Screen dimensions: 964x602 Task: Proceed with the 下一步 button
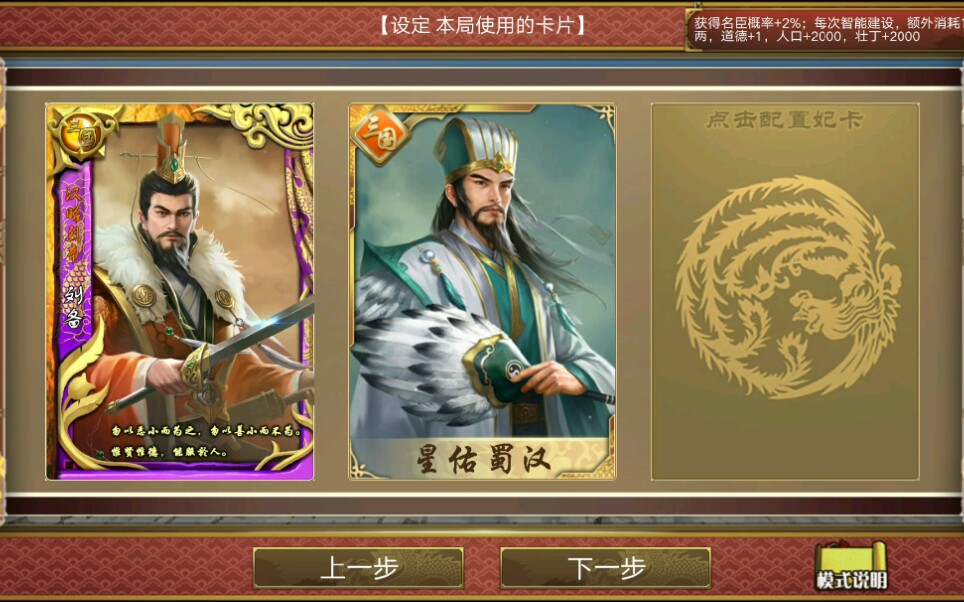coord(606,568)
